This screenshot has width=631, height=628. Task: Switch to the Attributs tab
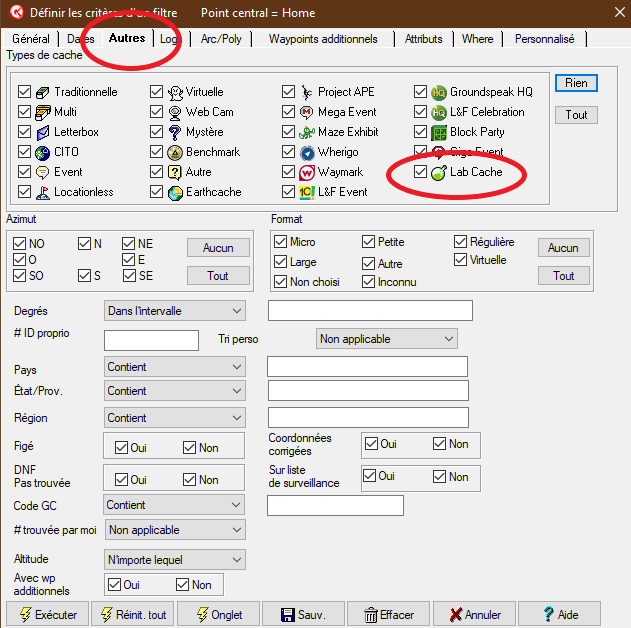tap(423, 39)
